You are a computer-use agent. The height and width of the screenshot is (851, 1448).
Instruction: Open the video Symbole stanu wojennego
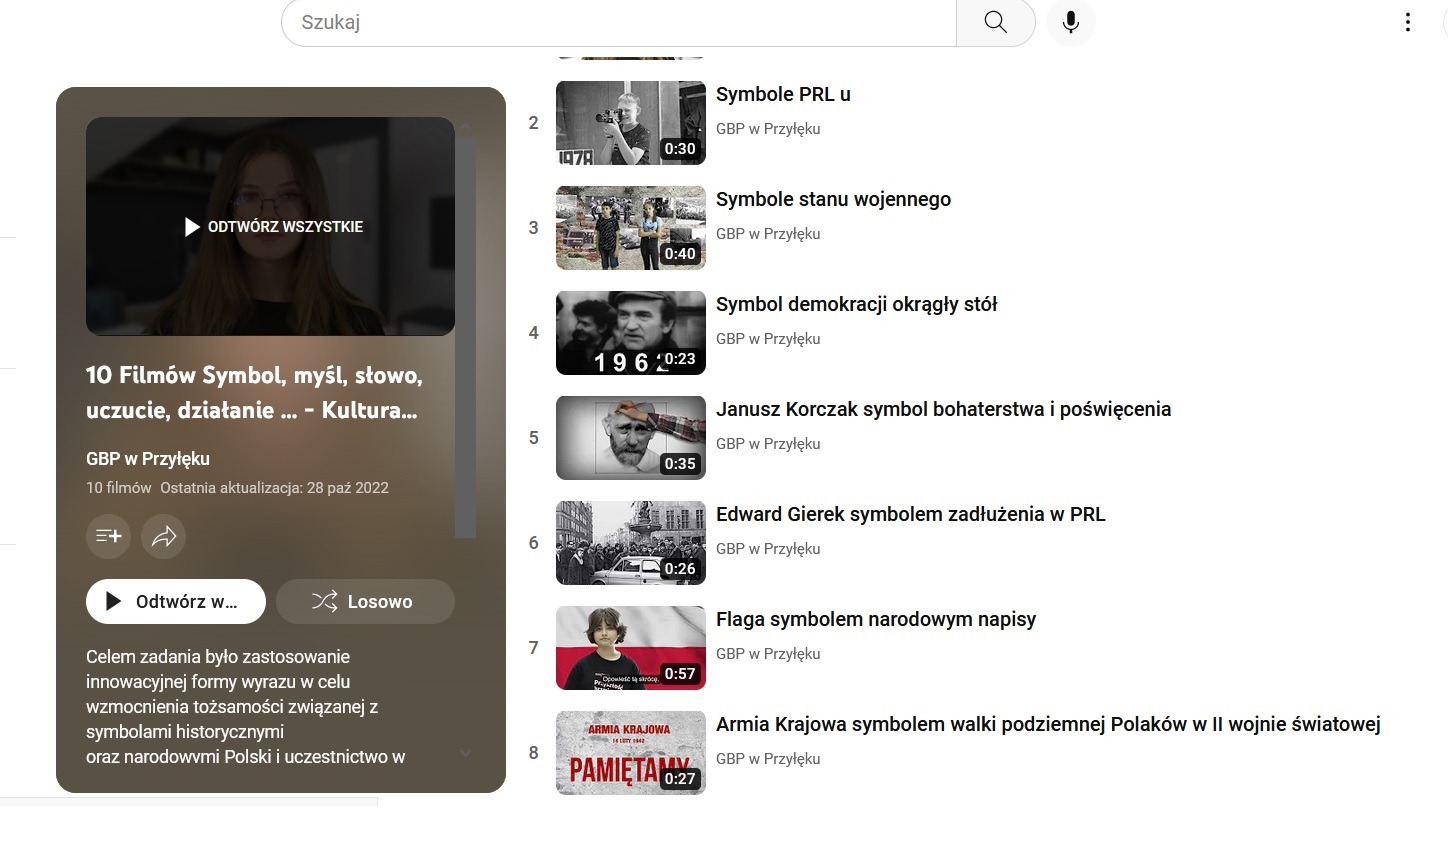pos(833,199)
